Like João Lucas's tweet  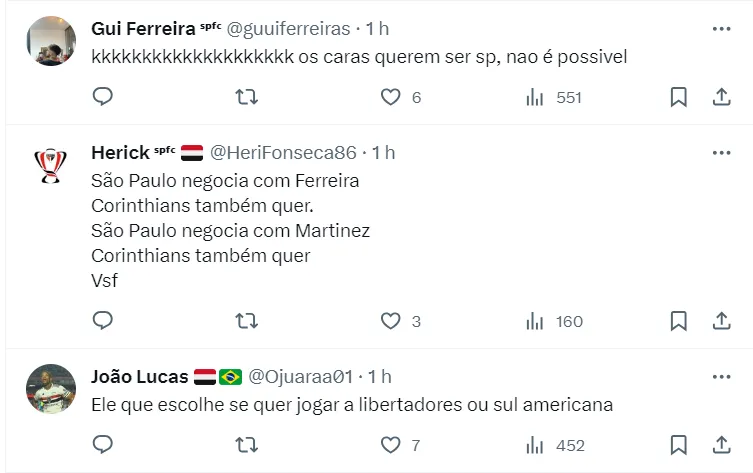click(x=390, y=445)
